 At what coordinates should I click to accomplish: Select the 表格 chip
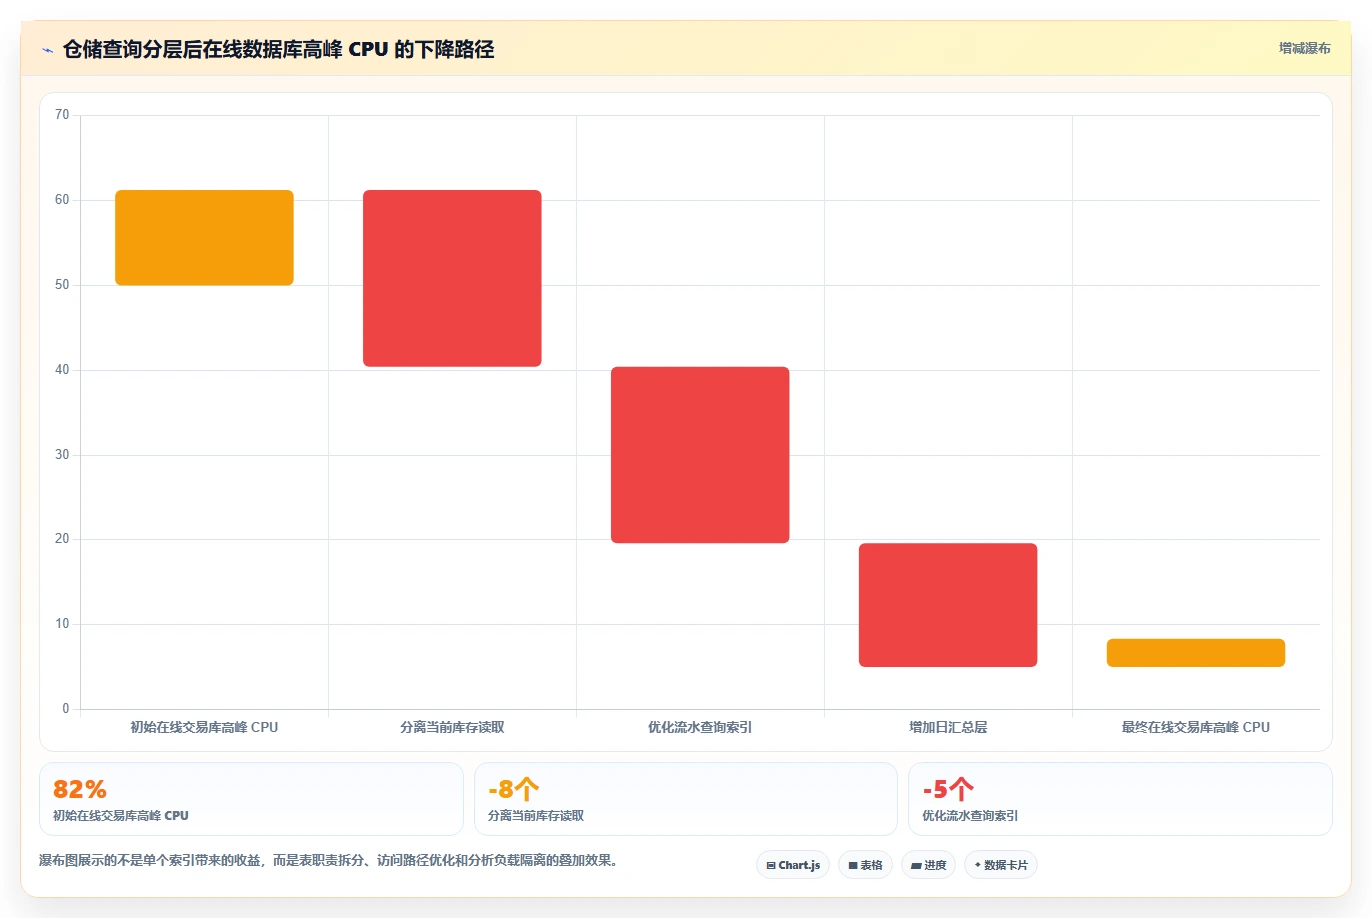pos(865,865)
